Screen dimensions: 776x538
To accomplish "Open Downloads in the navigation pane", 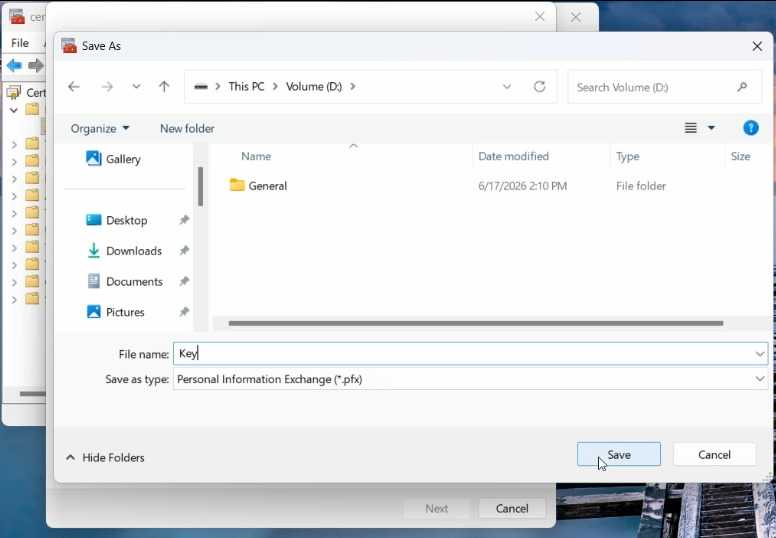I will coord(124,251).
